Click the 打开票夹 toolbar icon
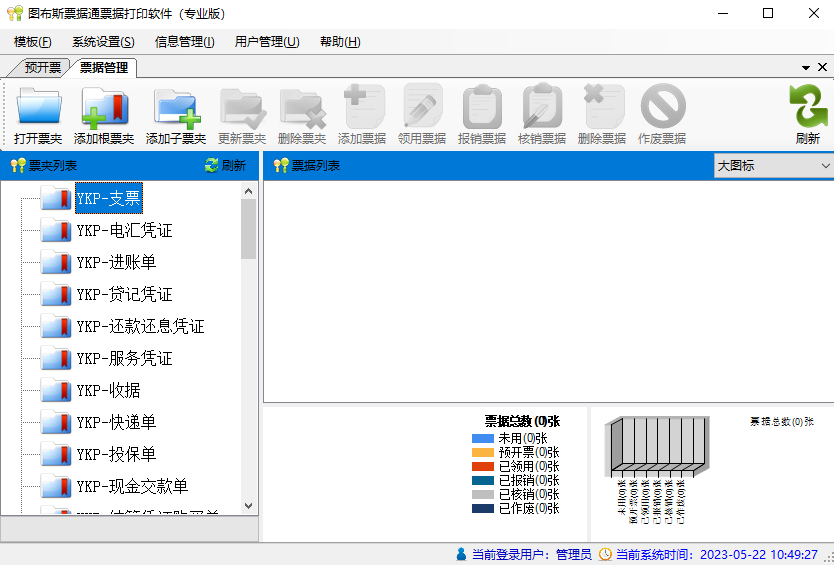 [38, 107]
